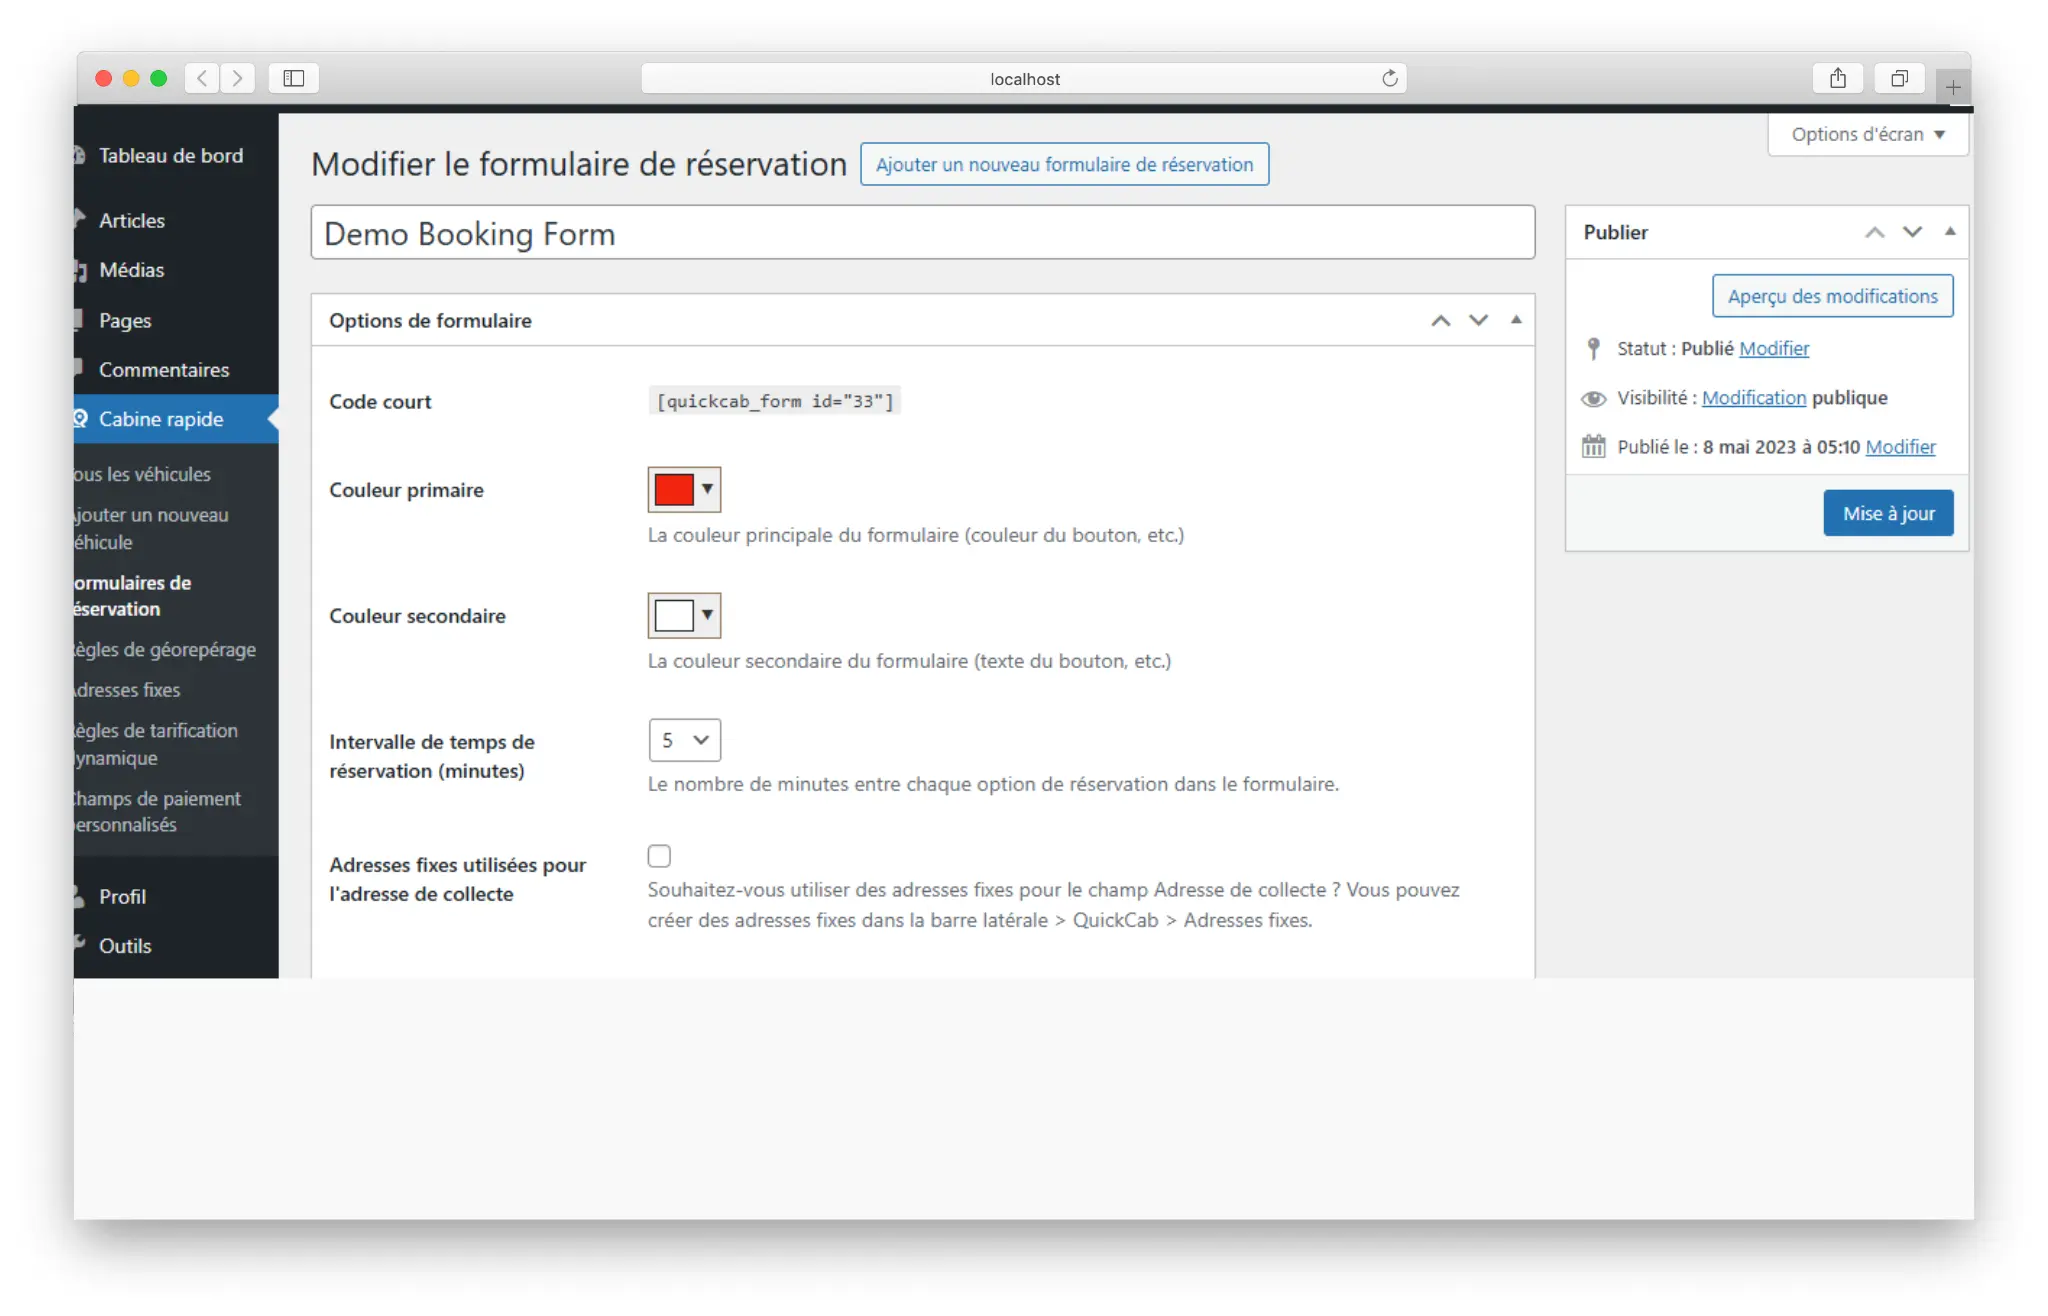Click the Demo Booking Form title field
The width and height of the screenshot is (2048, 1316).
pyautogui.click(x=922, y=233)
